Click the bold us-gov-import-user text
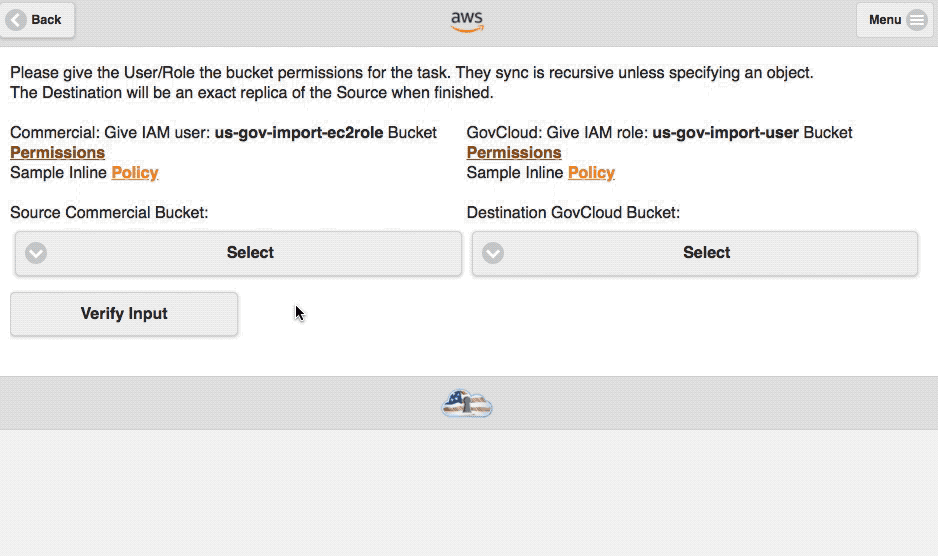Screen dimensions: 938x556 click(x=725, y=132)
